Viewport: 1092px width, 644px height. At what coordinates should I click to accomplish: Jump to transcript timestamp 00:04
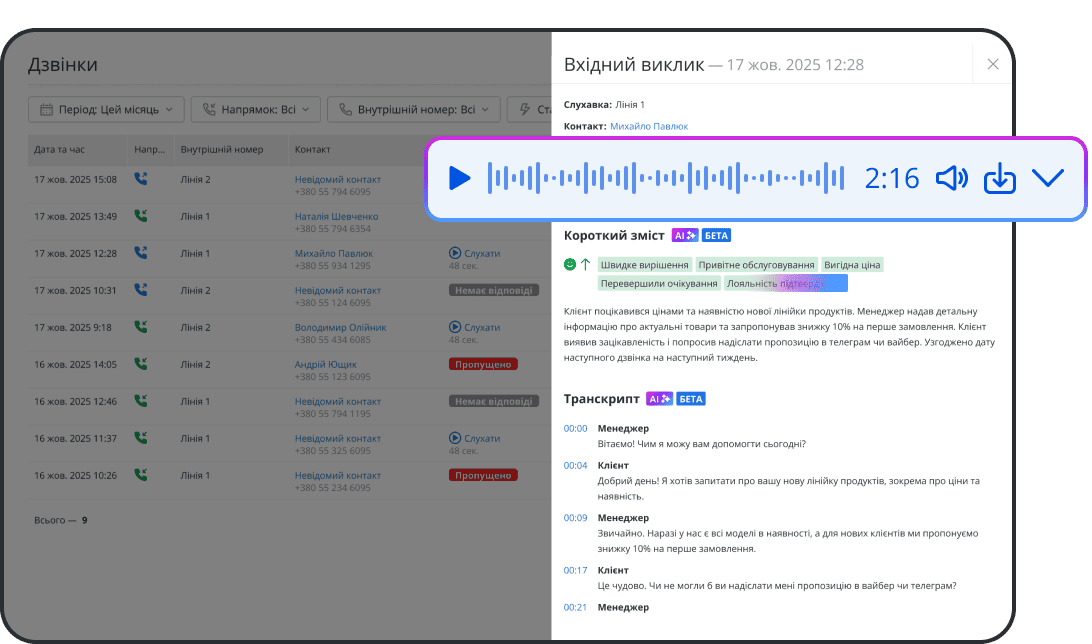[x=575, y=465]
